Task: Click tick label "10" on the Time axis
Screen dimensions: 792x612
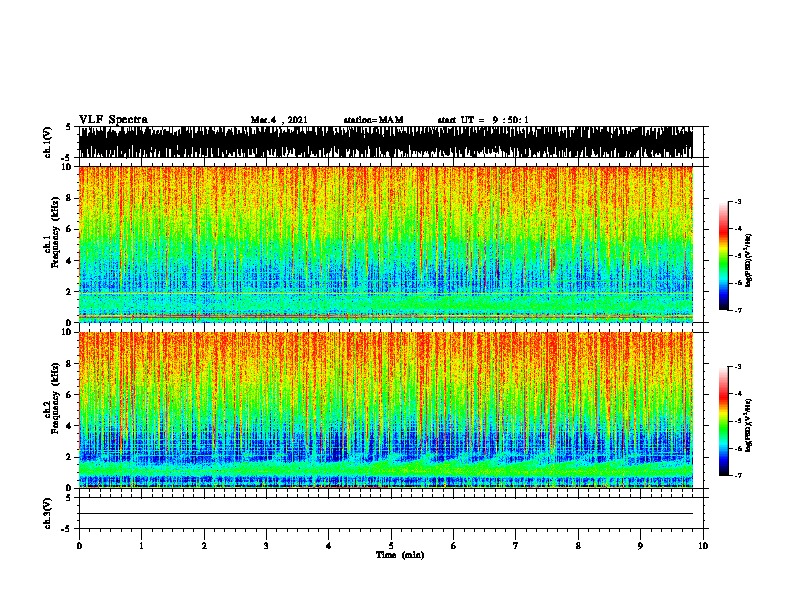Action: point(703,546)
